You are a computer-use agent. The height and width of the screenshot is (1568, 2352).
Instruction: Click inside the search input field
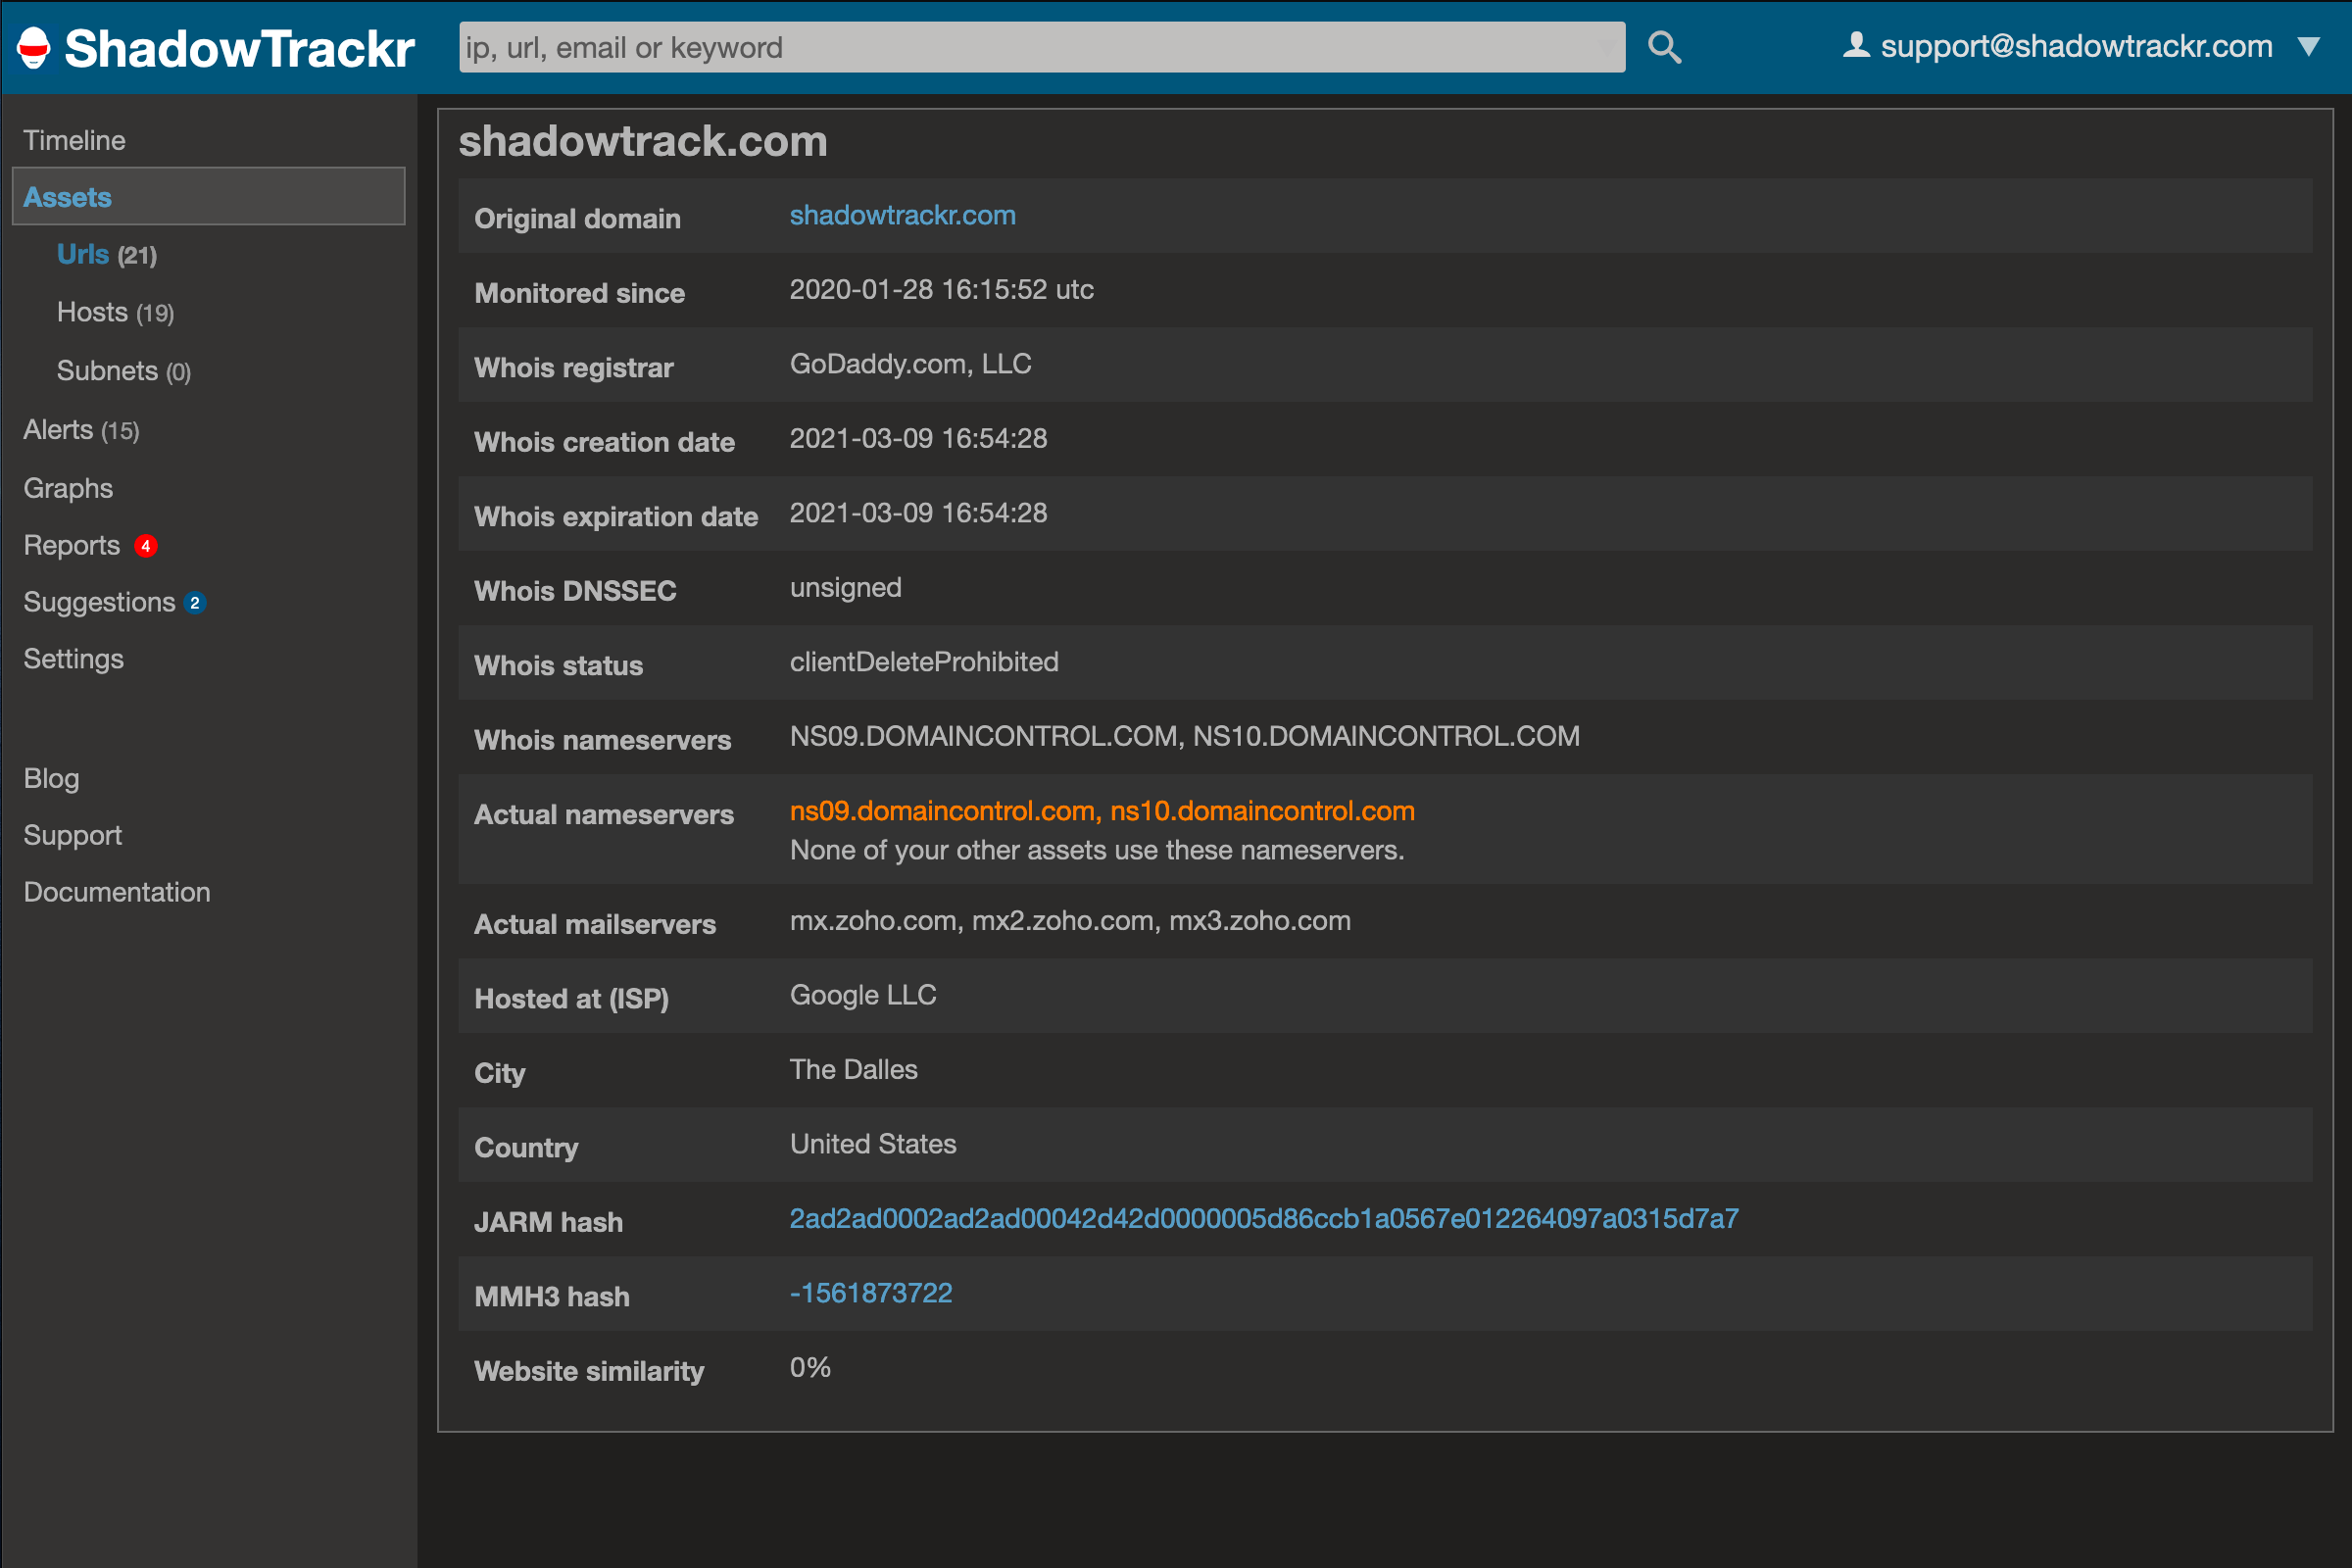click(x=1040, y=46)
